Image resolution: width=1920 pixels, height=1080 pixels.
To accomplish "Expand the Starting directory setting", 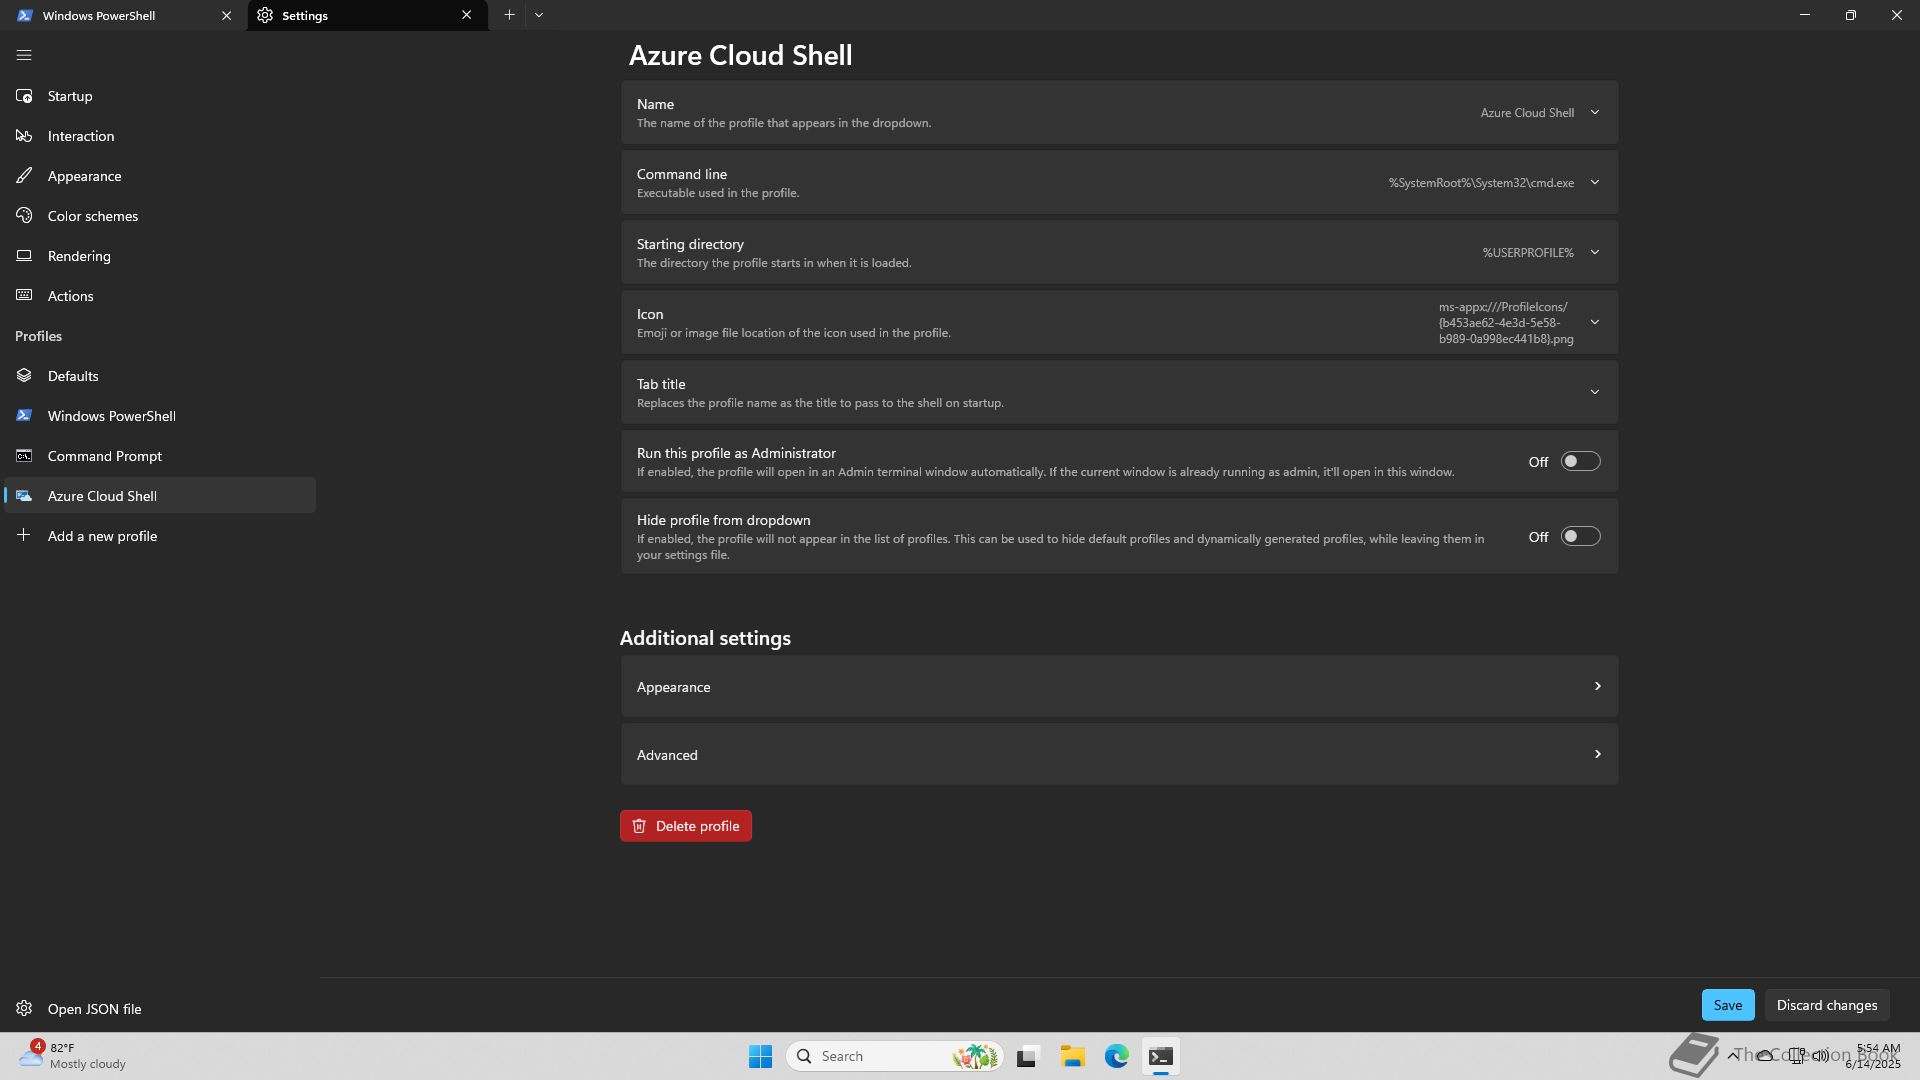I will (x=1594, y=253).
